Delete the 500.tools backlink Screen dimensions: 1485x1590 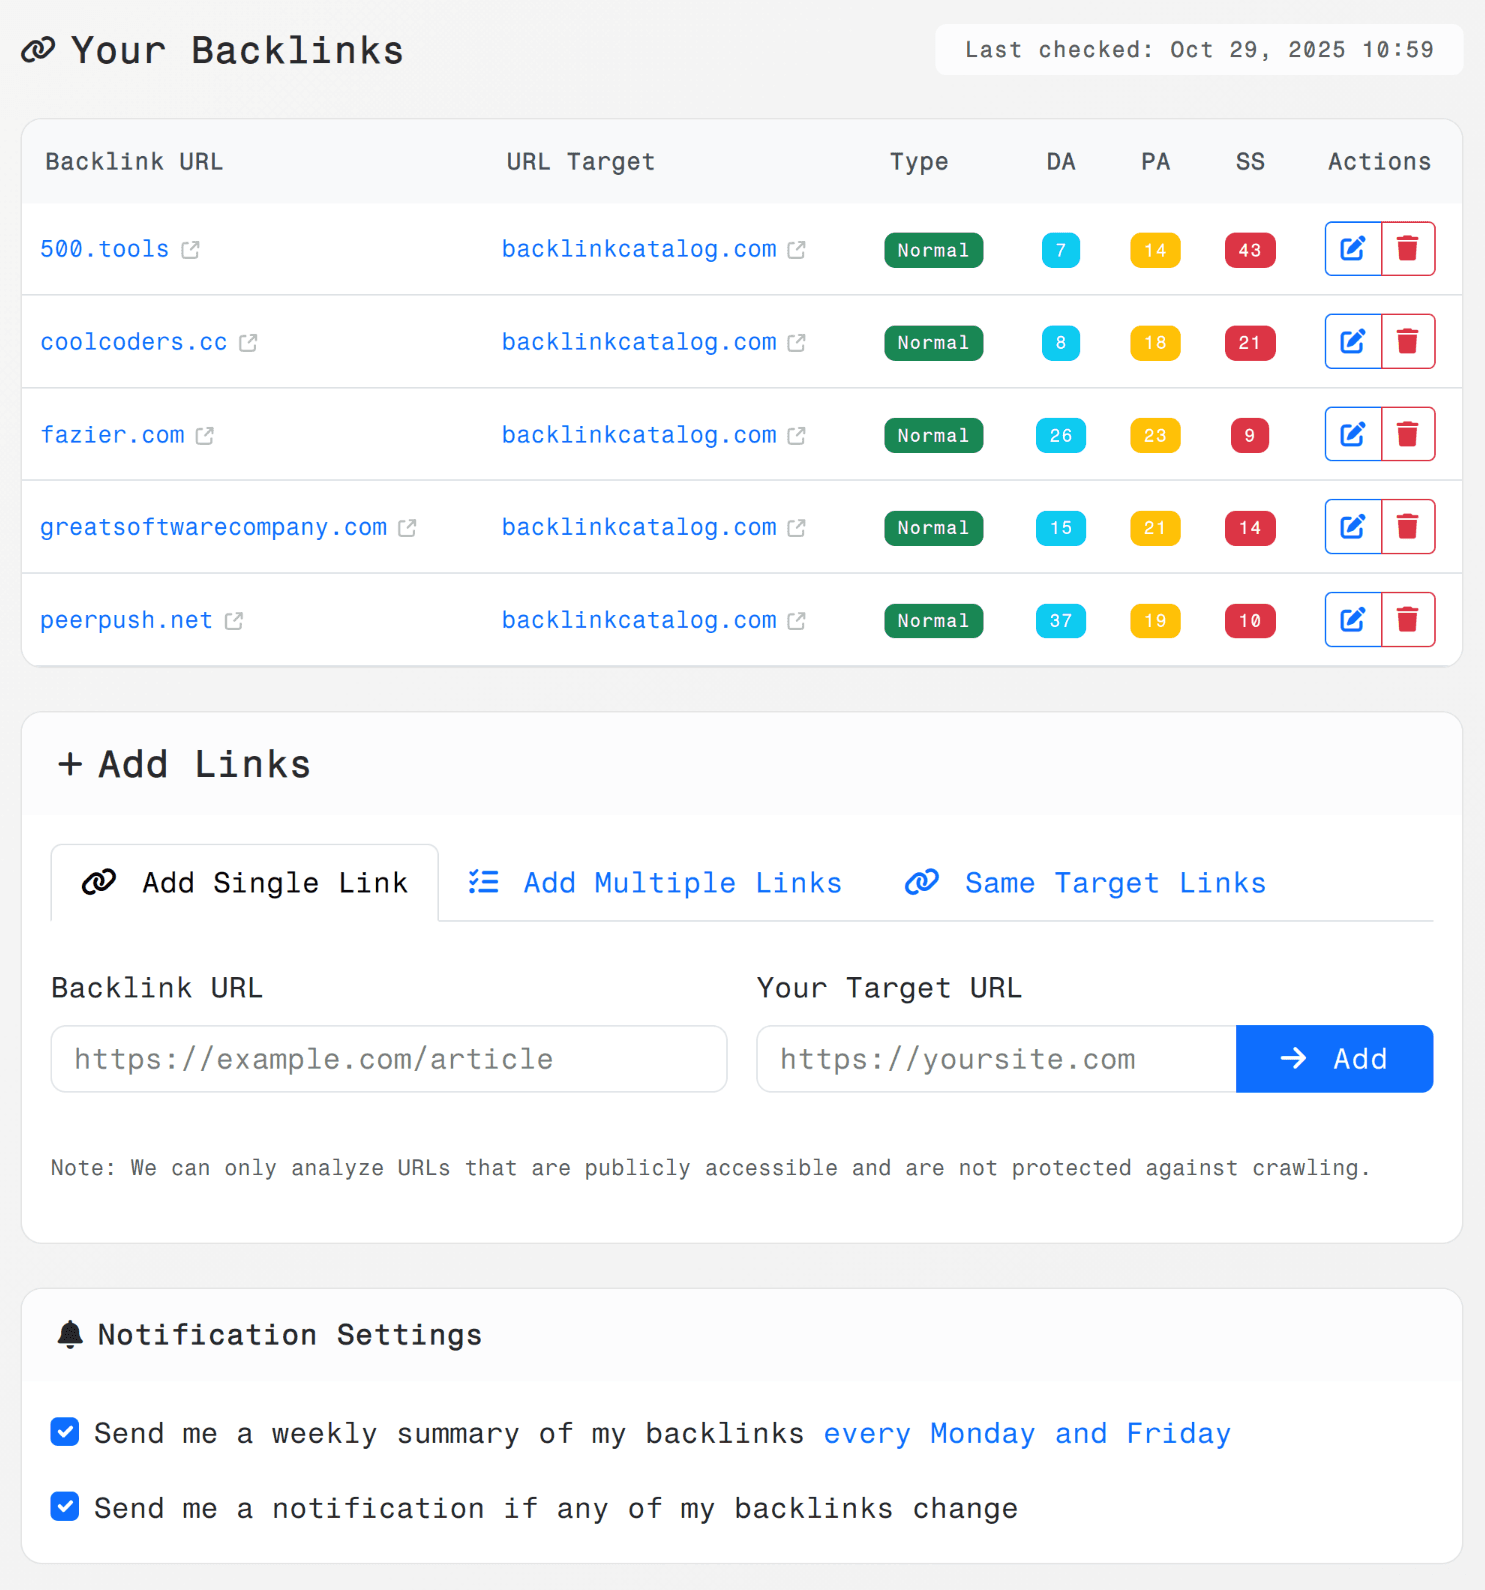[1408, 249]
